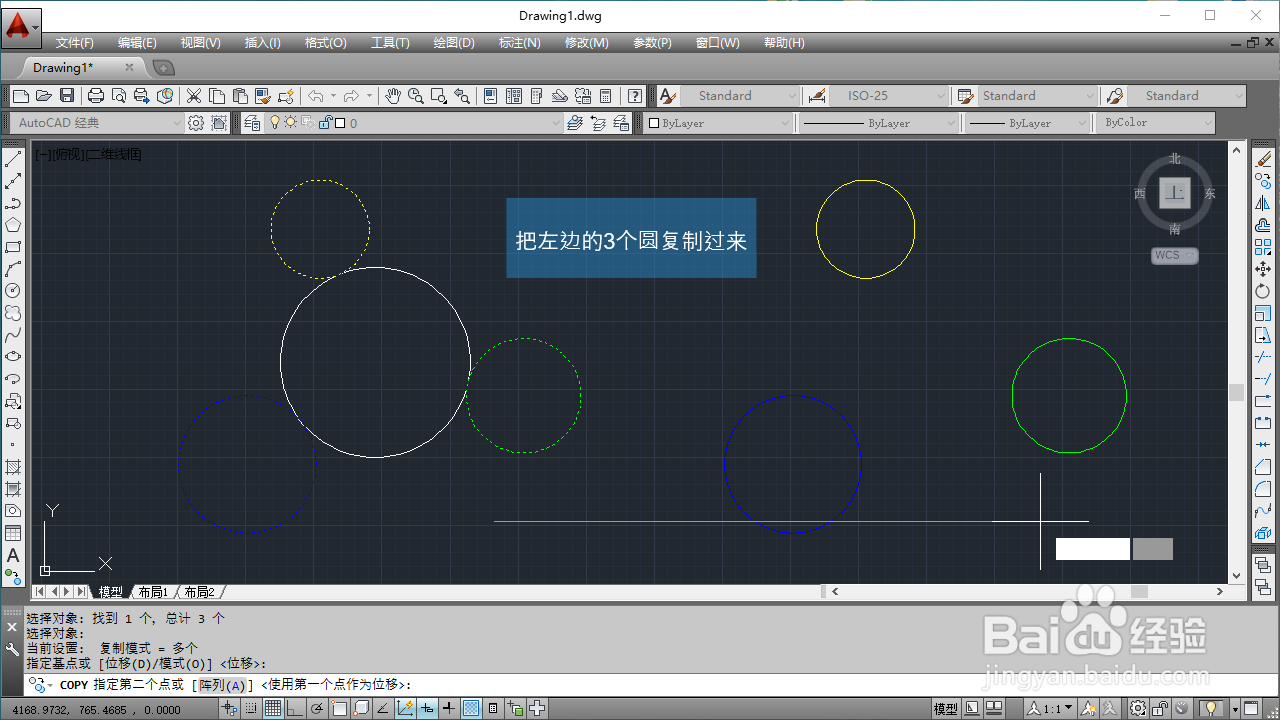Open the 格式(O) menu

tap(325, 43)
